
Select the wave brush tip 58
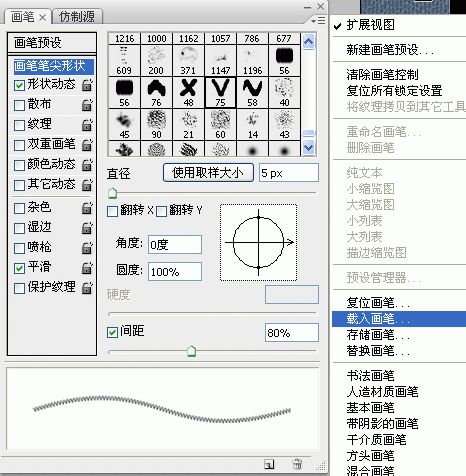click(x=252, y=93)
